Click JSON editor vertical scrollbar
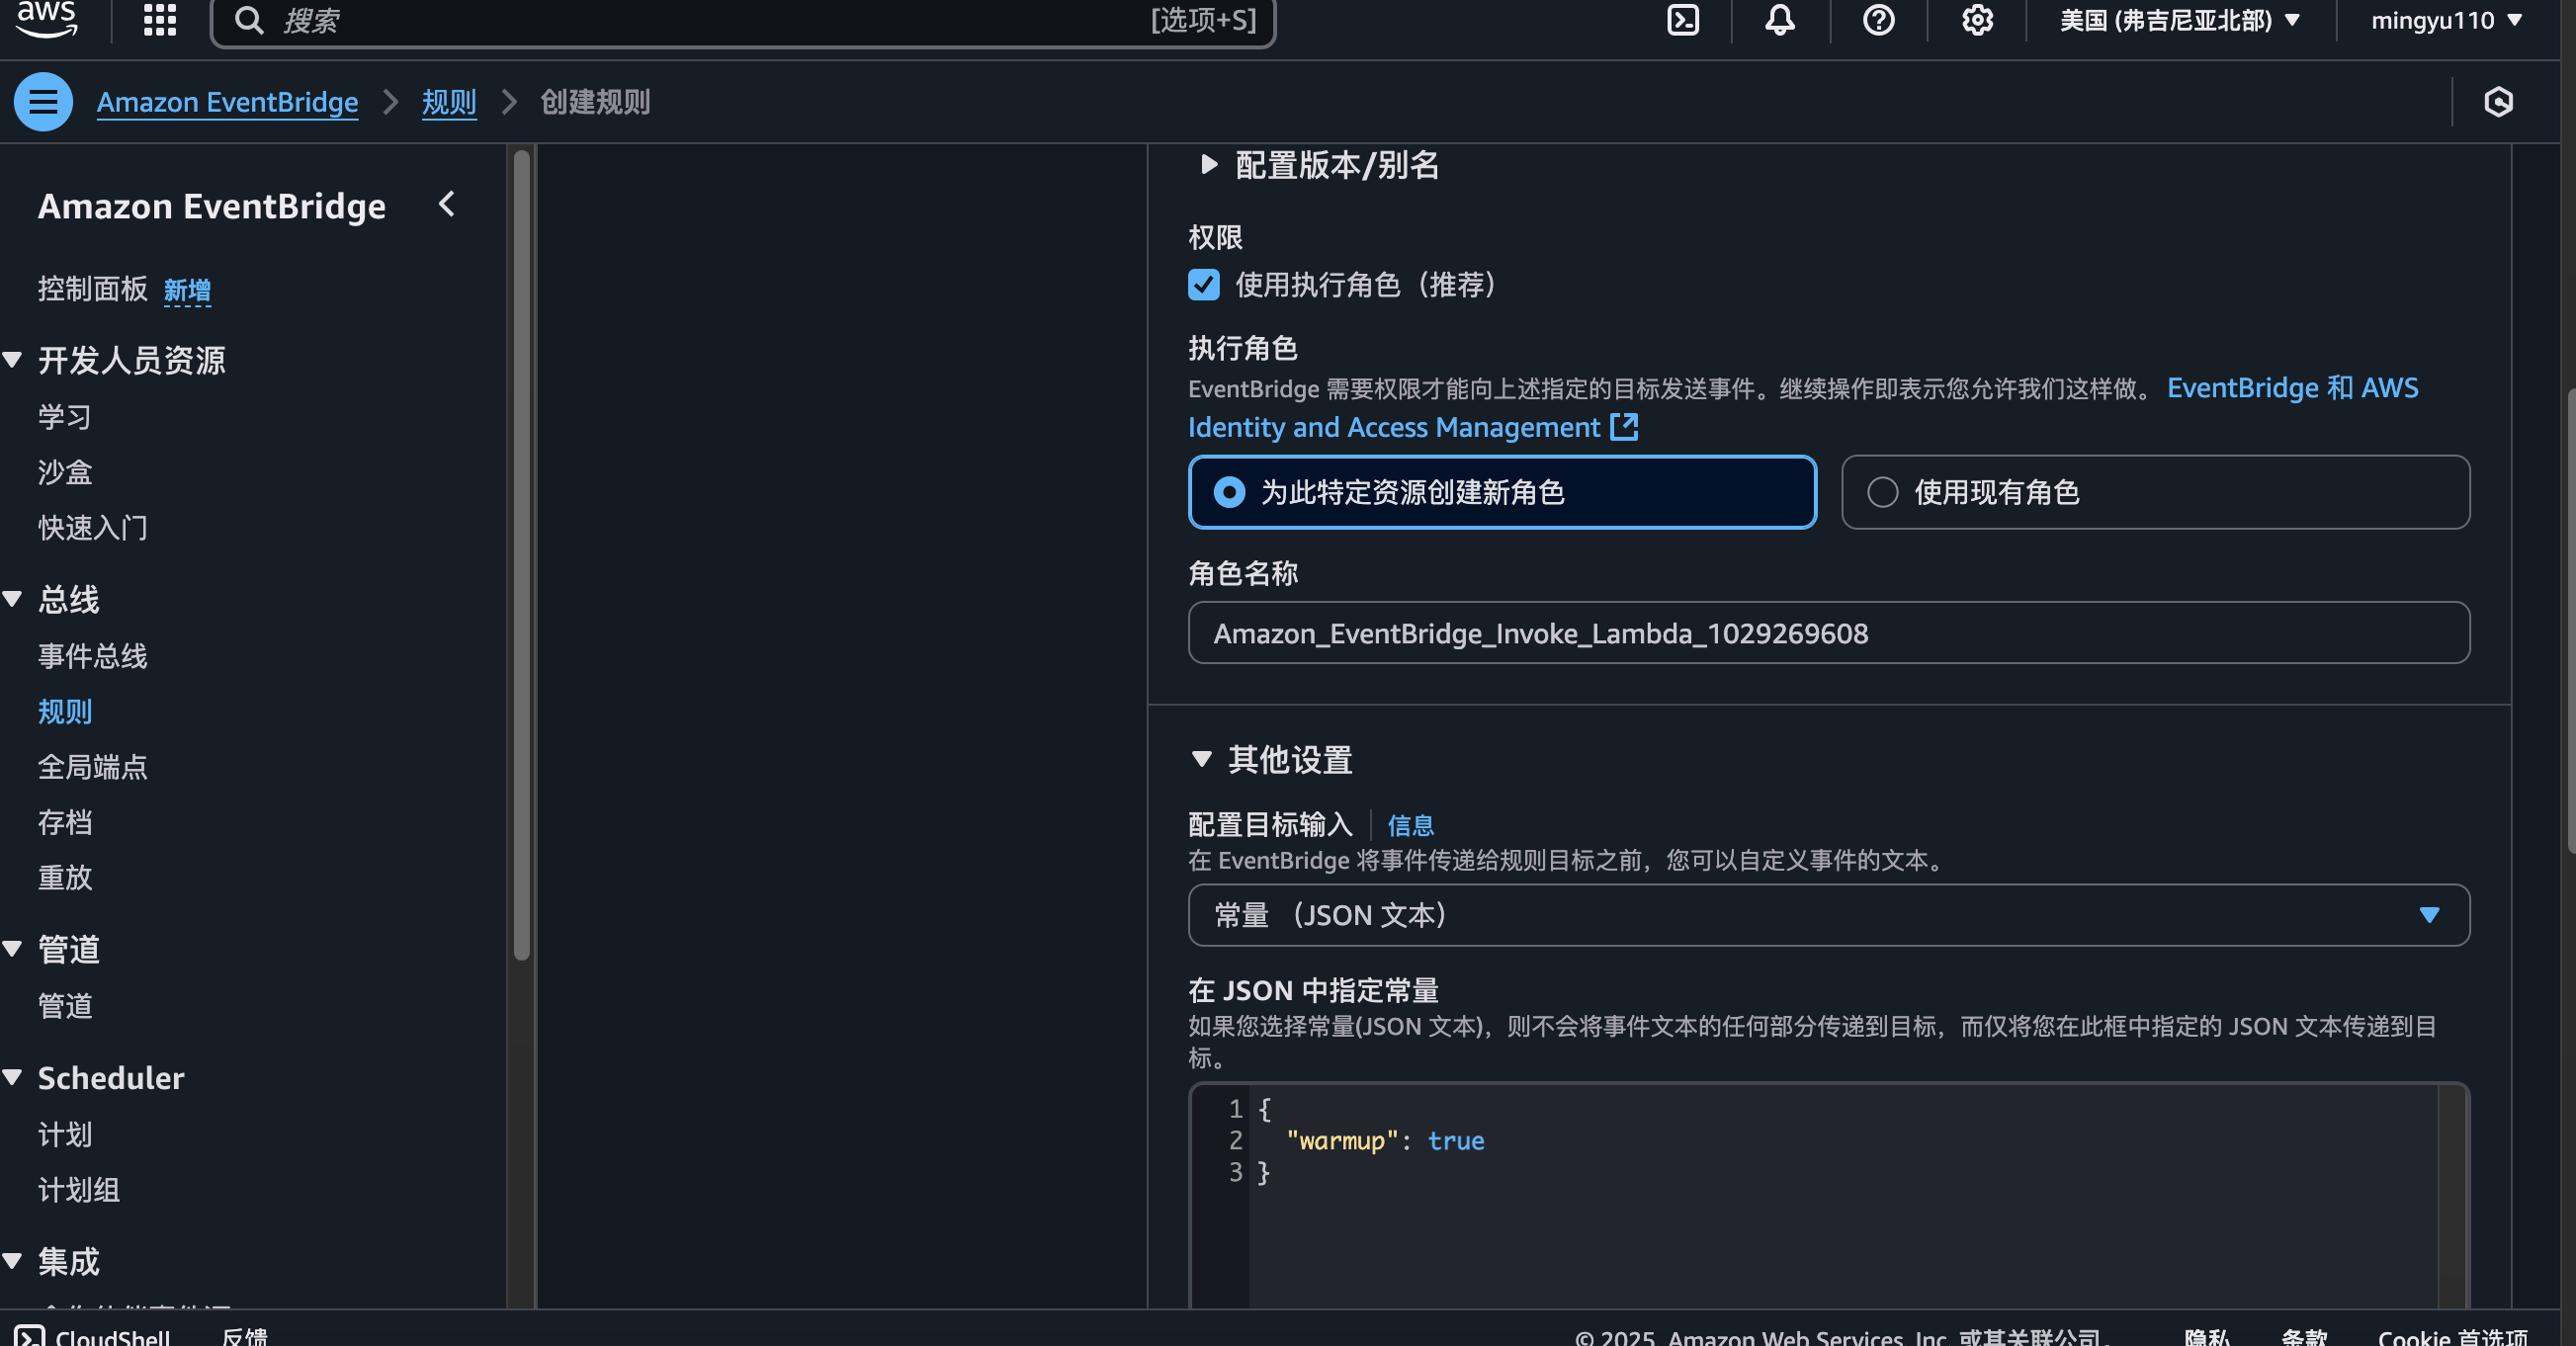 [2451, 1195]
